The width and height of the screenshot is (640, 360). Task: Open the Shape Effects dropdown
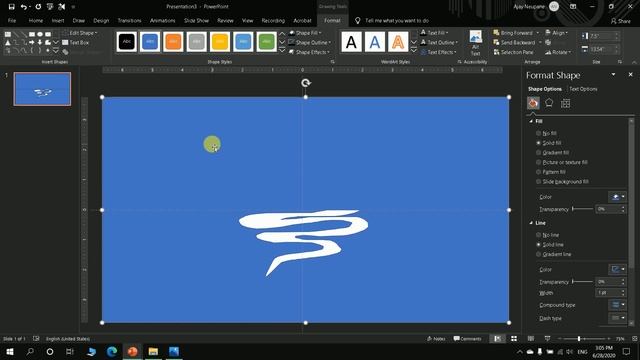(309, 52)
